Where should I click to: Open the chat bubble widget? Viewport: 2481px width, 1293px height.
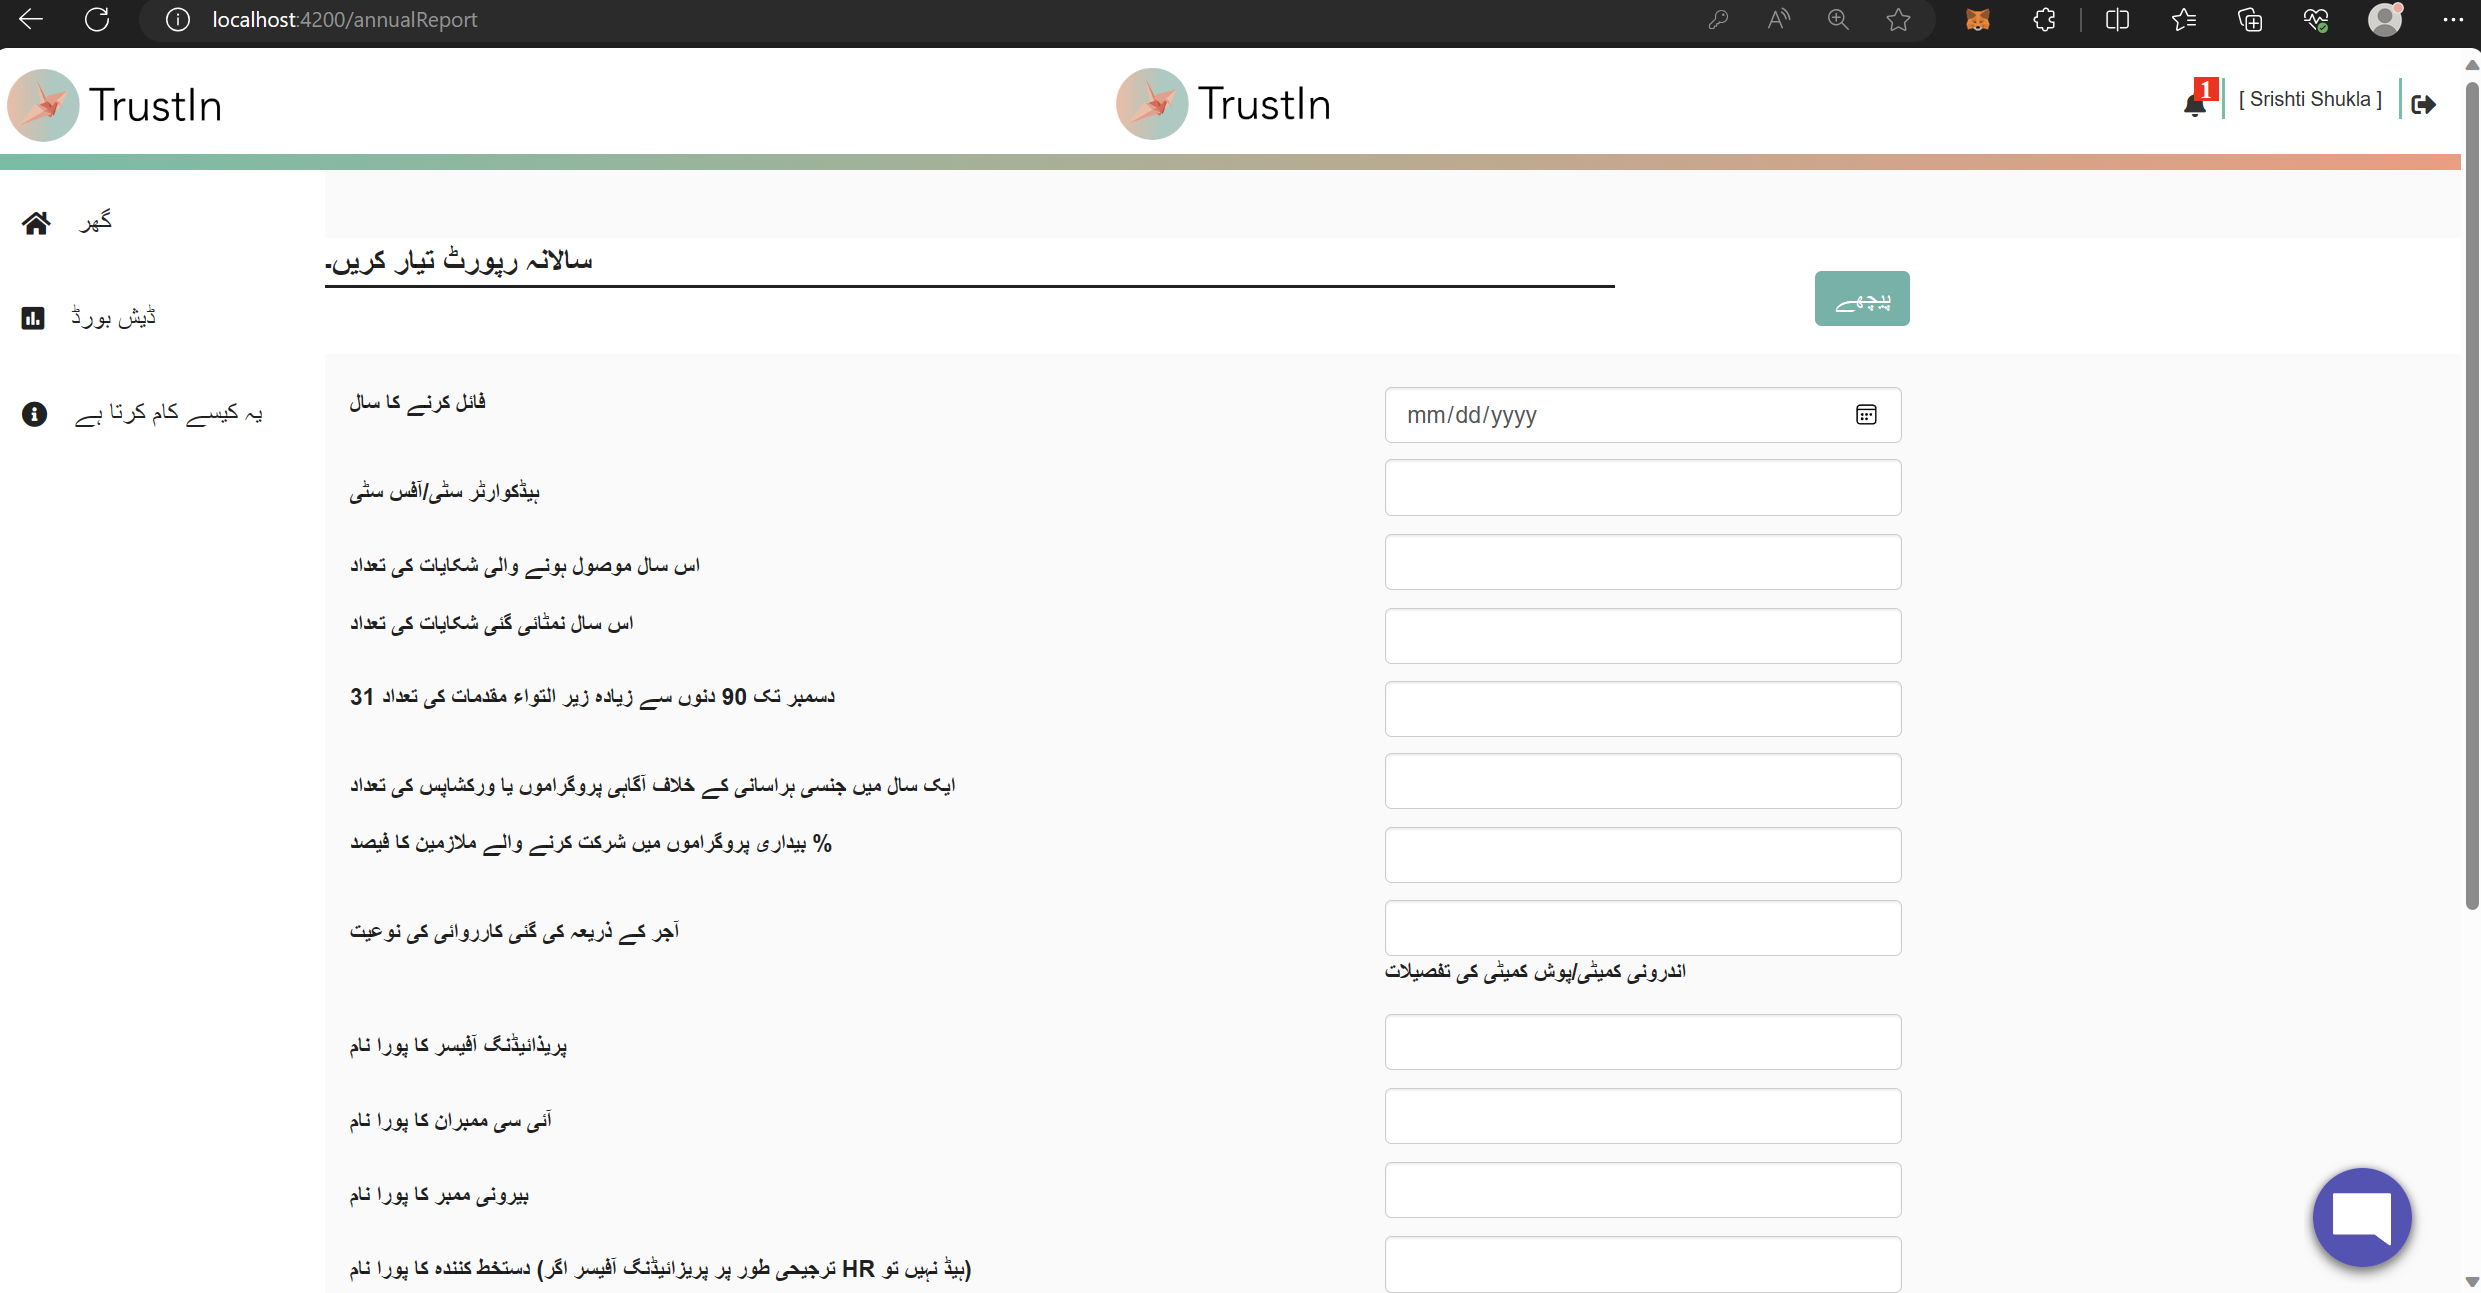pyautogui.click(x=2361, y=1217)
